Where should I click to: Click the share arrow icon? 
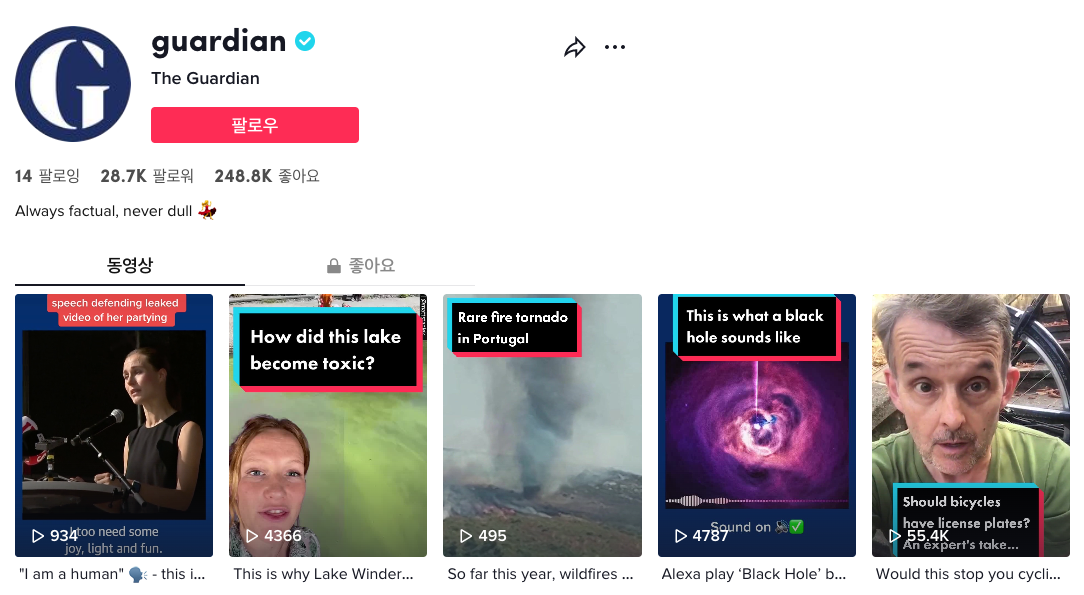pos(574,47)
